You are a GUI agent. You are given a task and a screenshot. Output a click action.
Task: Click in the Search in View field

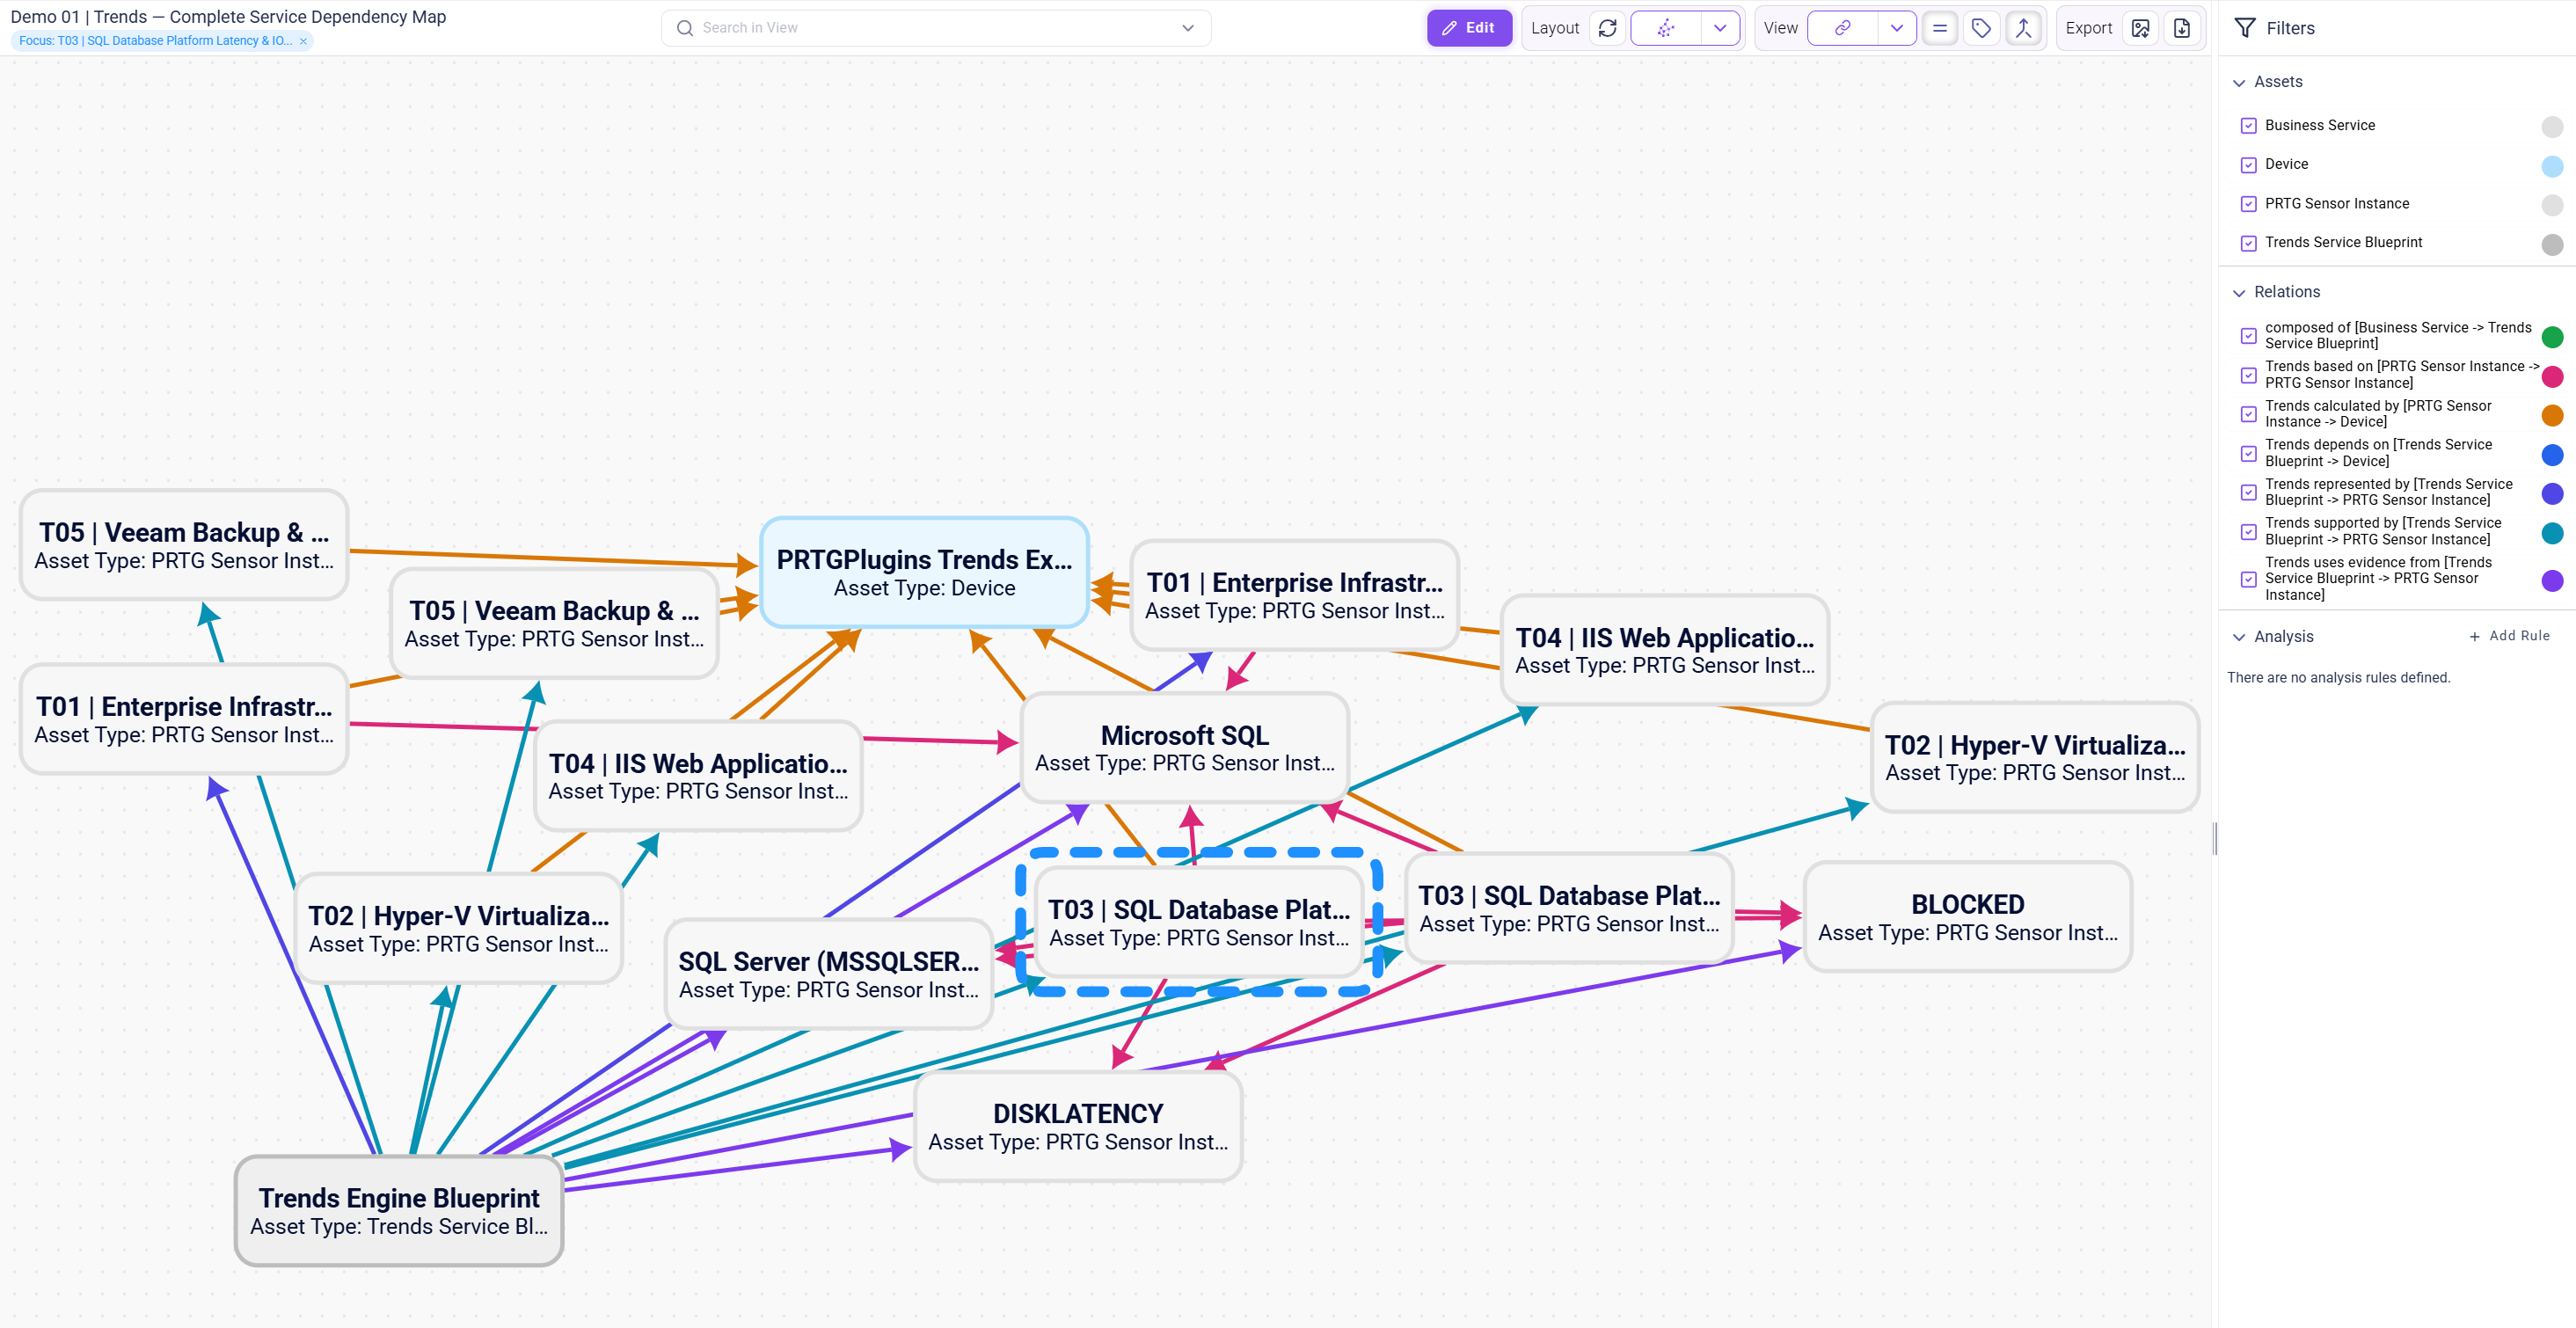[936, 28]
